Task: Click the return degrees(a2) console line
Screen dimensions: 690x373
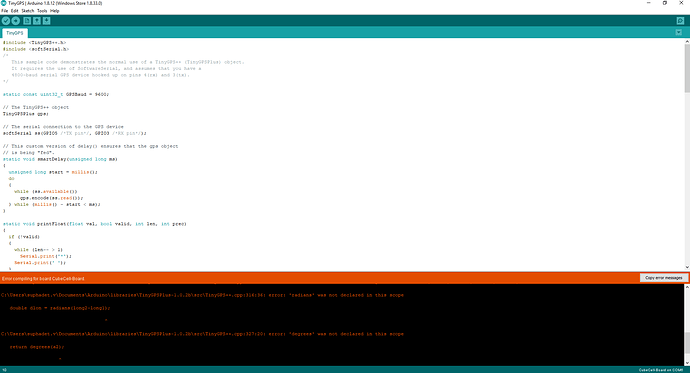Action: click(x=37, y=347)
